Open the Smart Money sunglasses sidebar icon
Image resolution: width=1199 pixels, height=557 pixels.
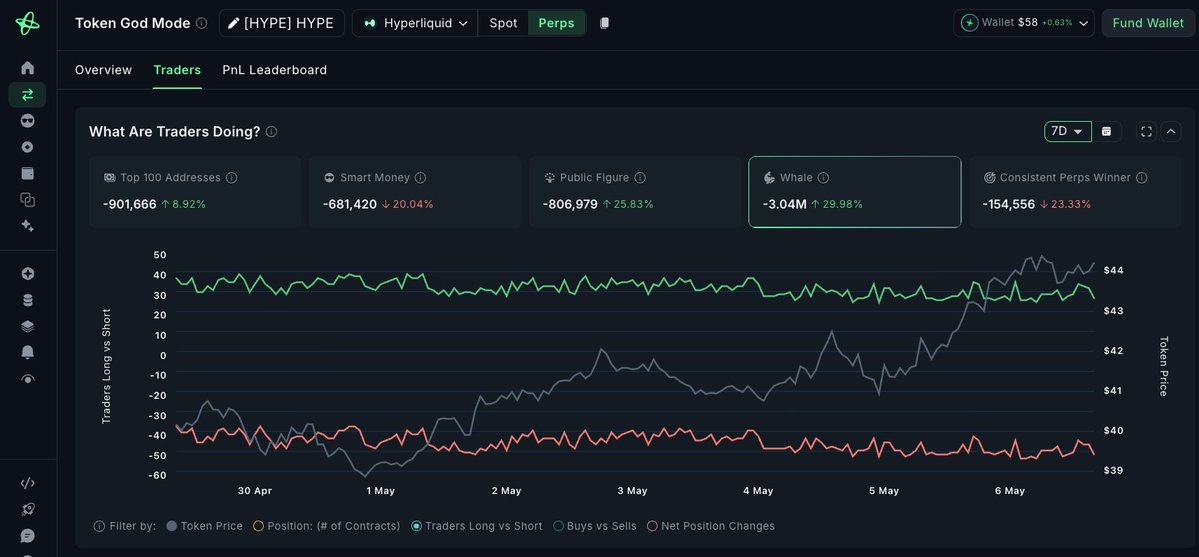tap(28, 121)
